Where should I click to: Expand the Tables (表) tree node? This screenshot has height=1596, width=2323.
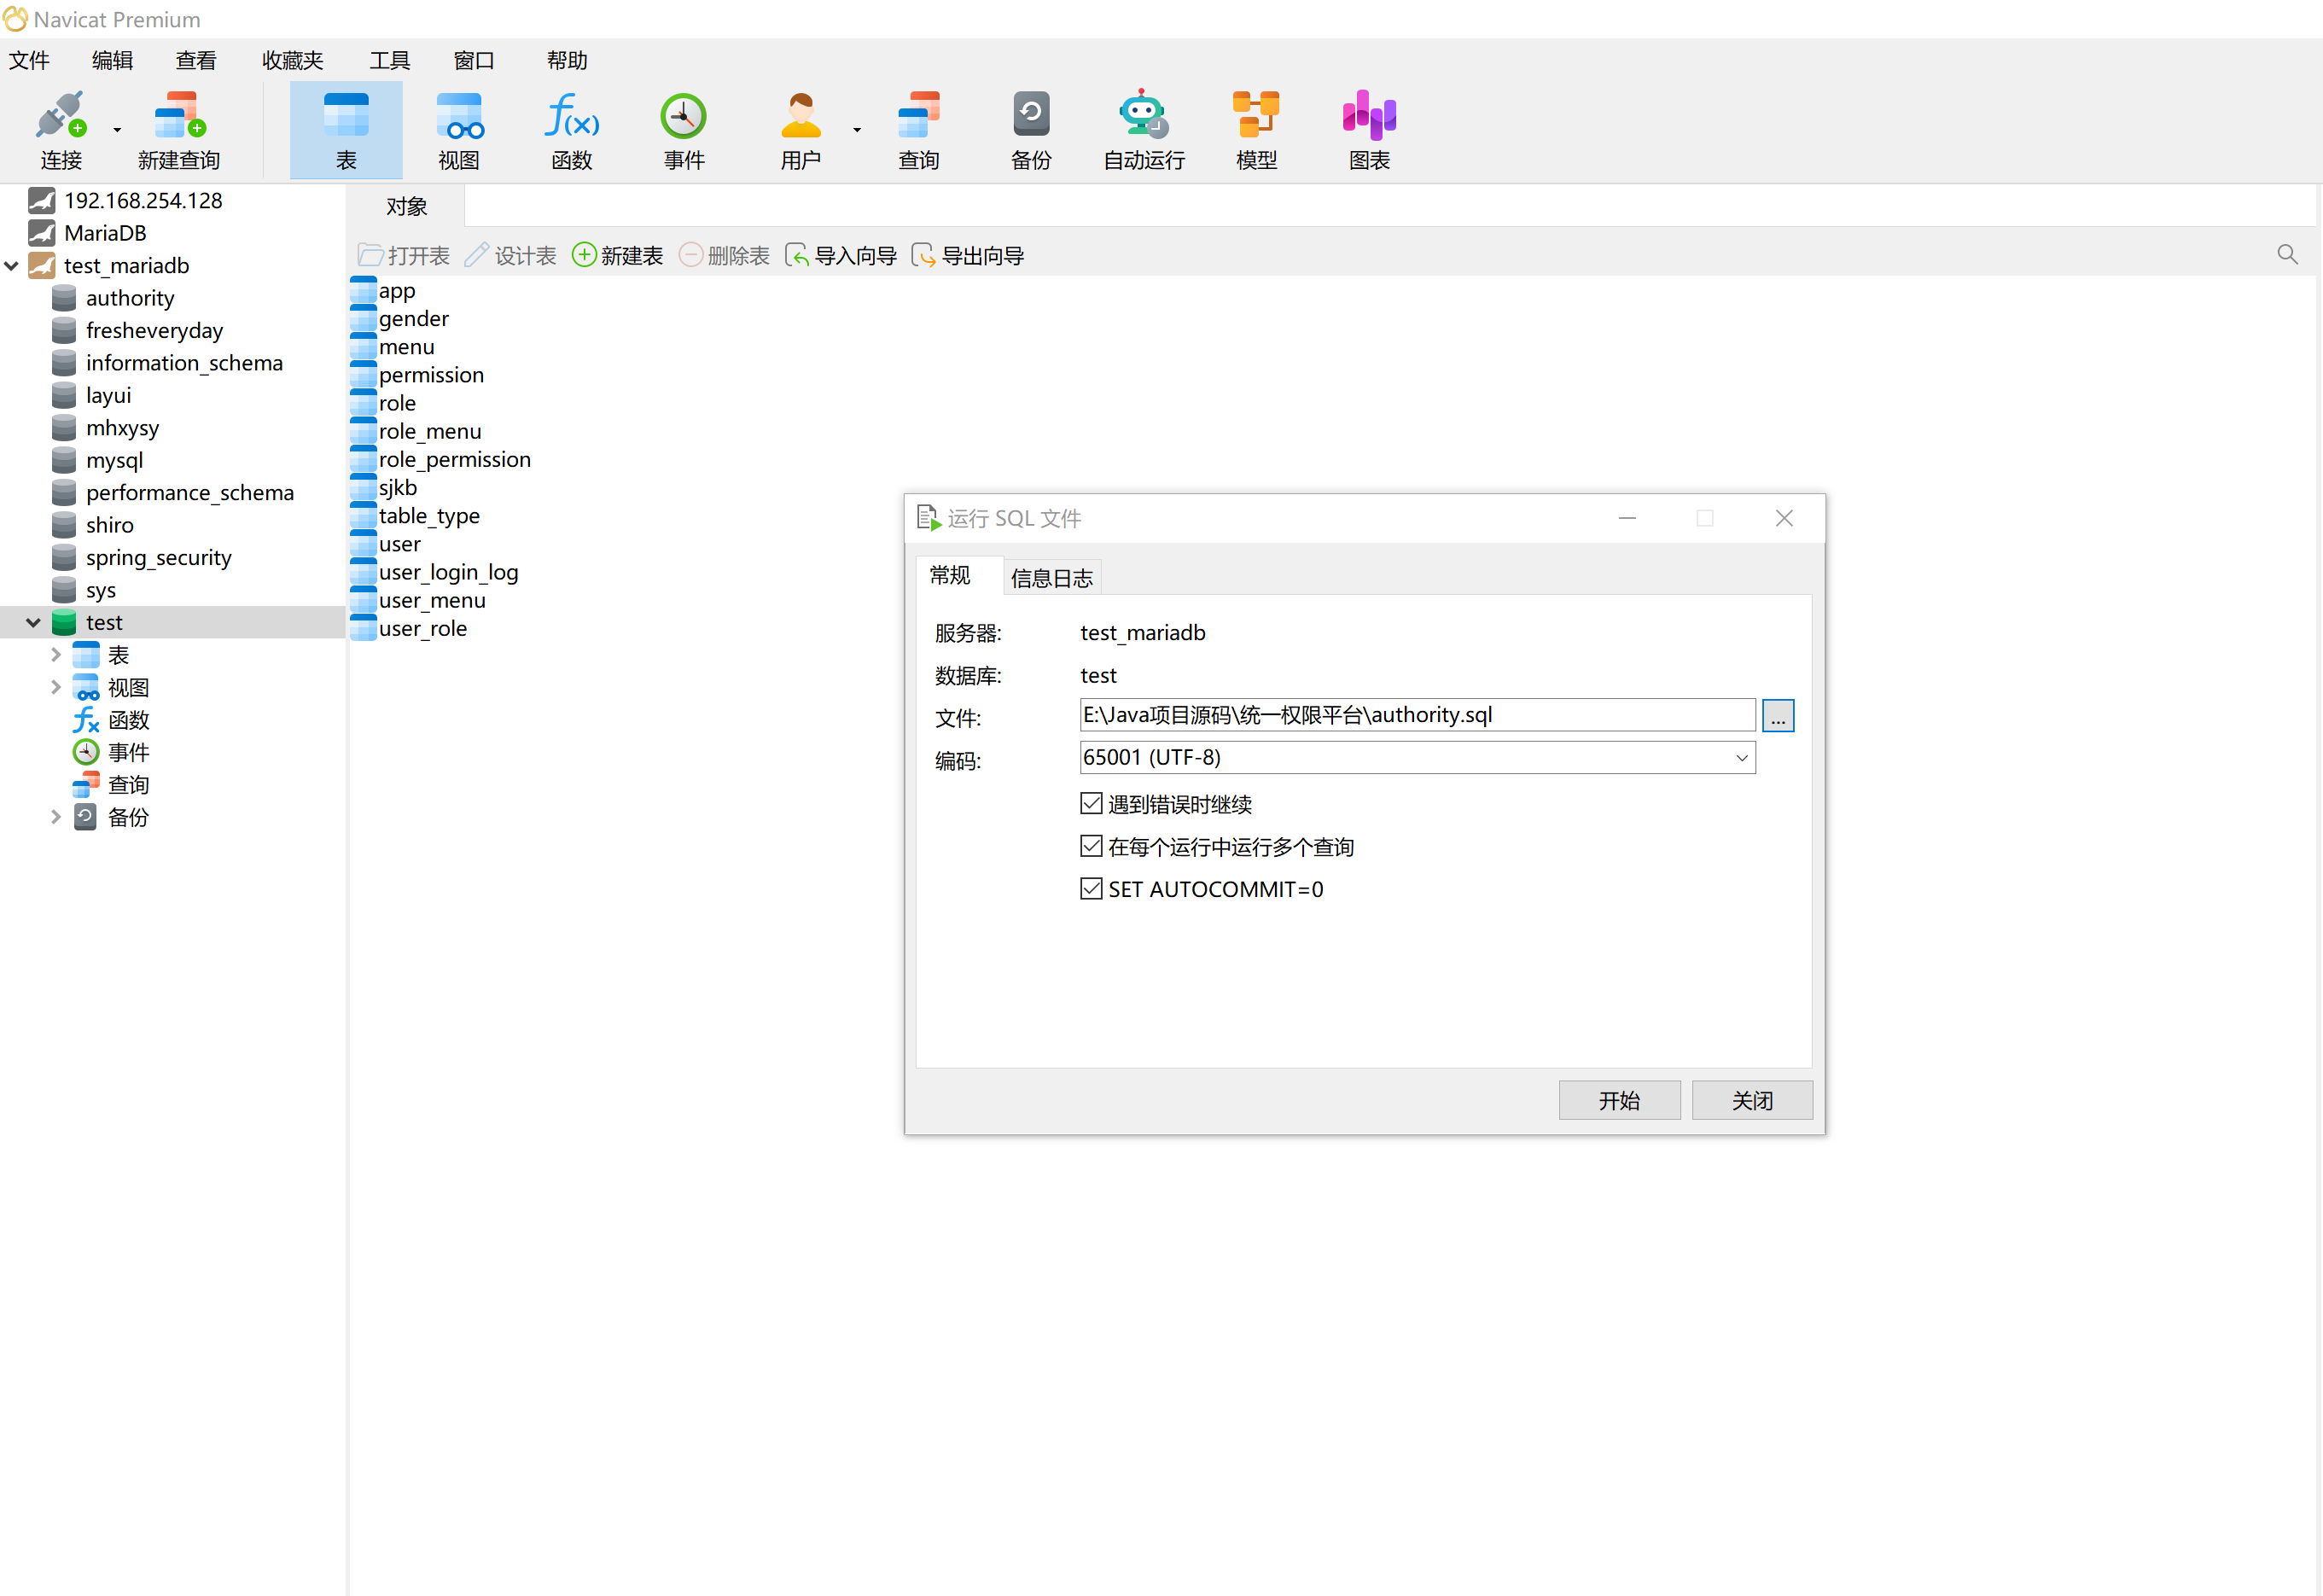pos(56,655)
